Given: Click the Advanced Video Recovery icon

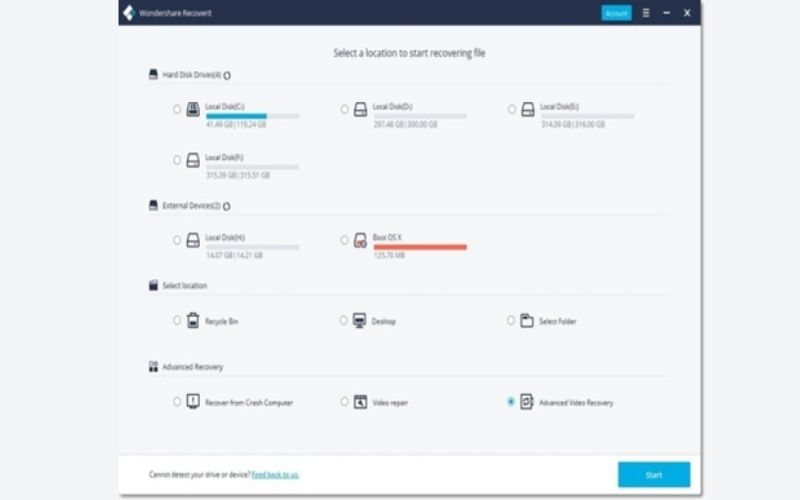Looking at the screenshot, I should tap(527, 402).
